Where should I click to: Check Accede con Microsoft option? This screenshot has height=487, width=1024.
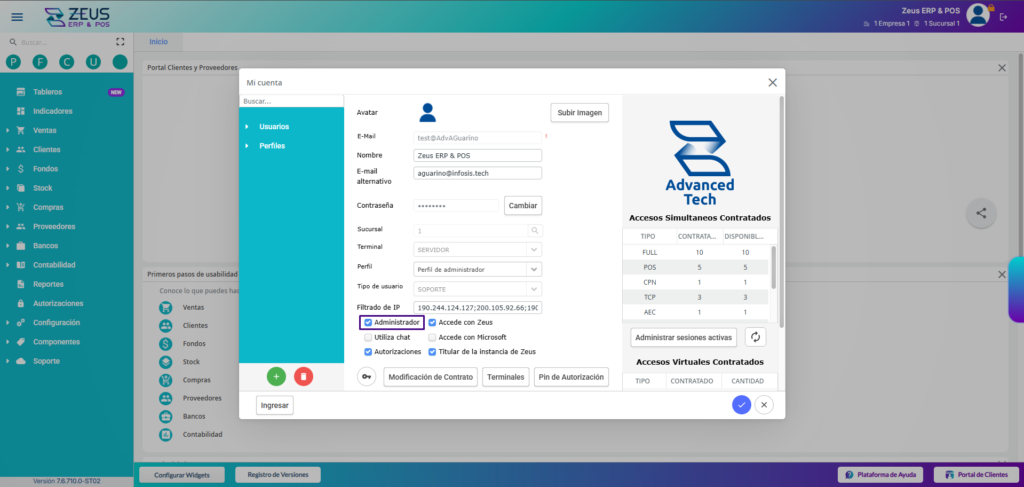432,338
